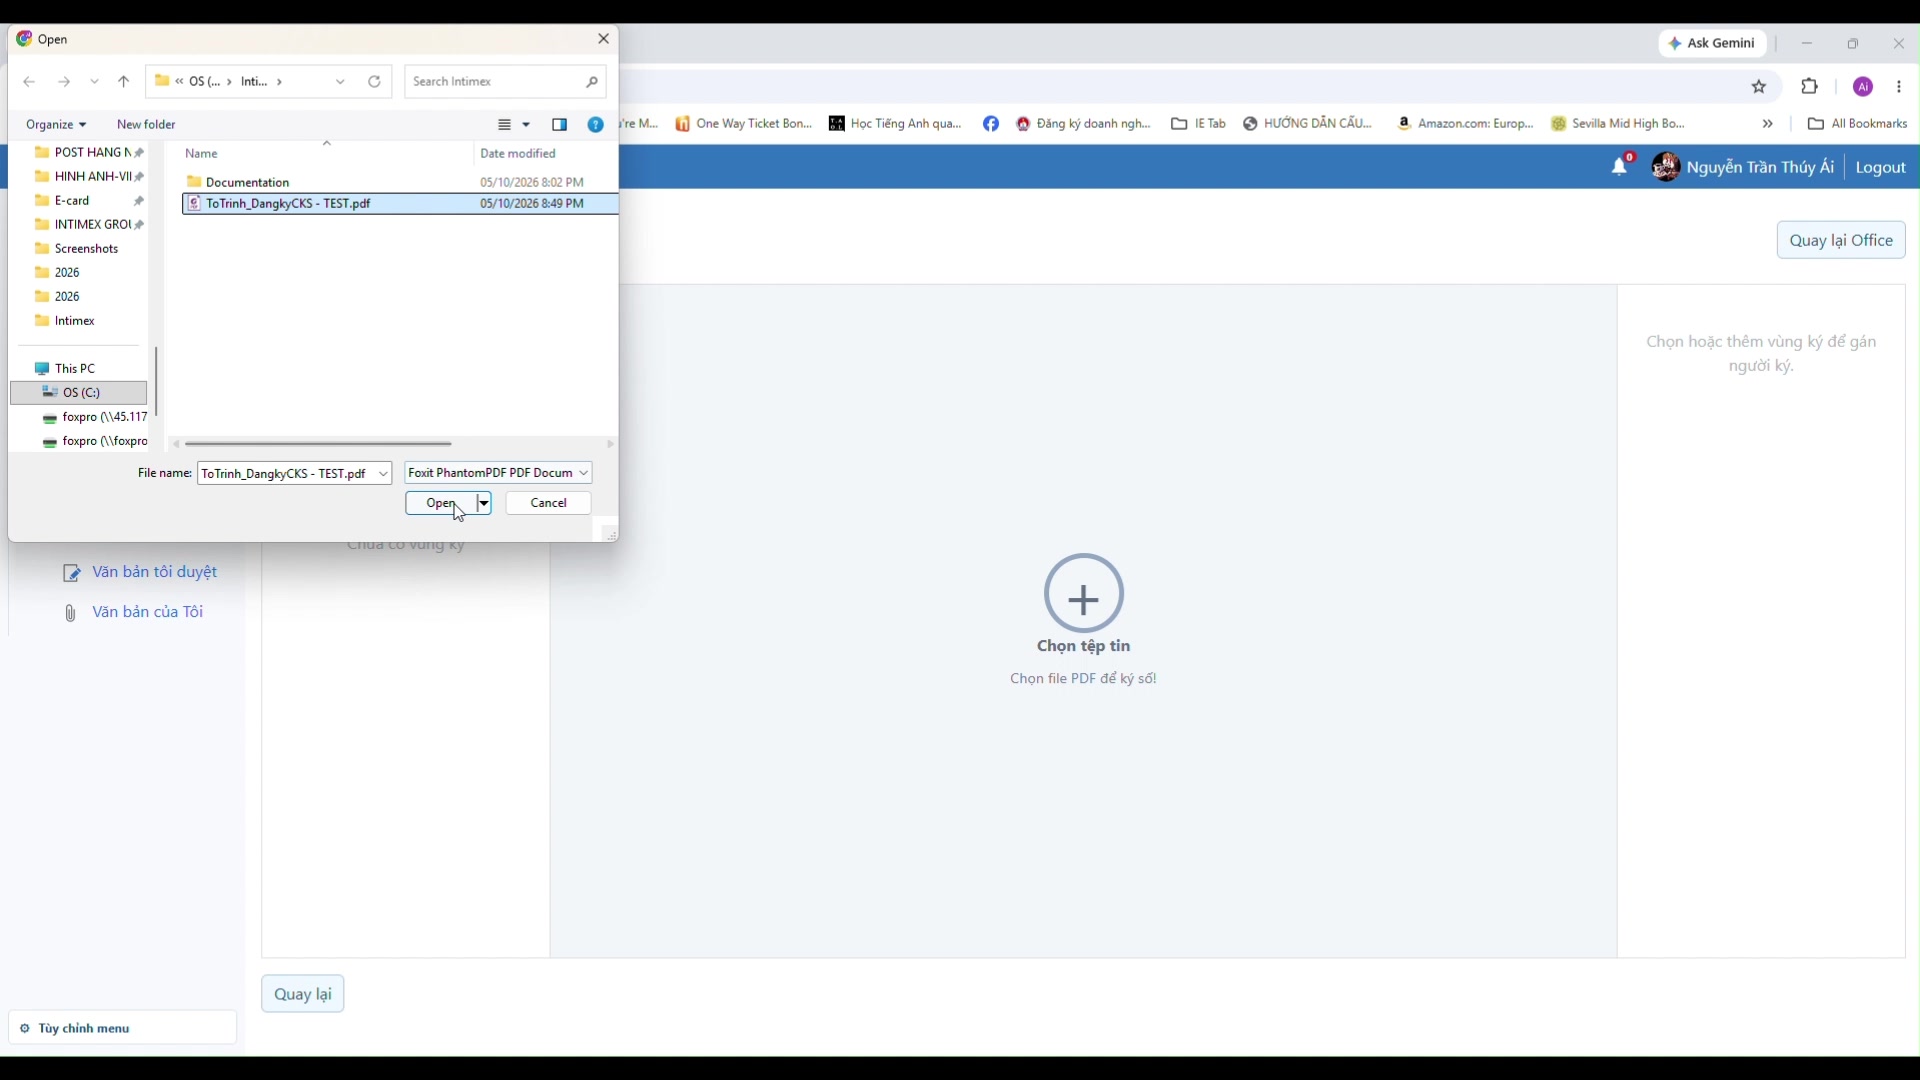Select the Documentation folder
The height and width of the screenshot is (1080, 1920).
point(247,183)
